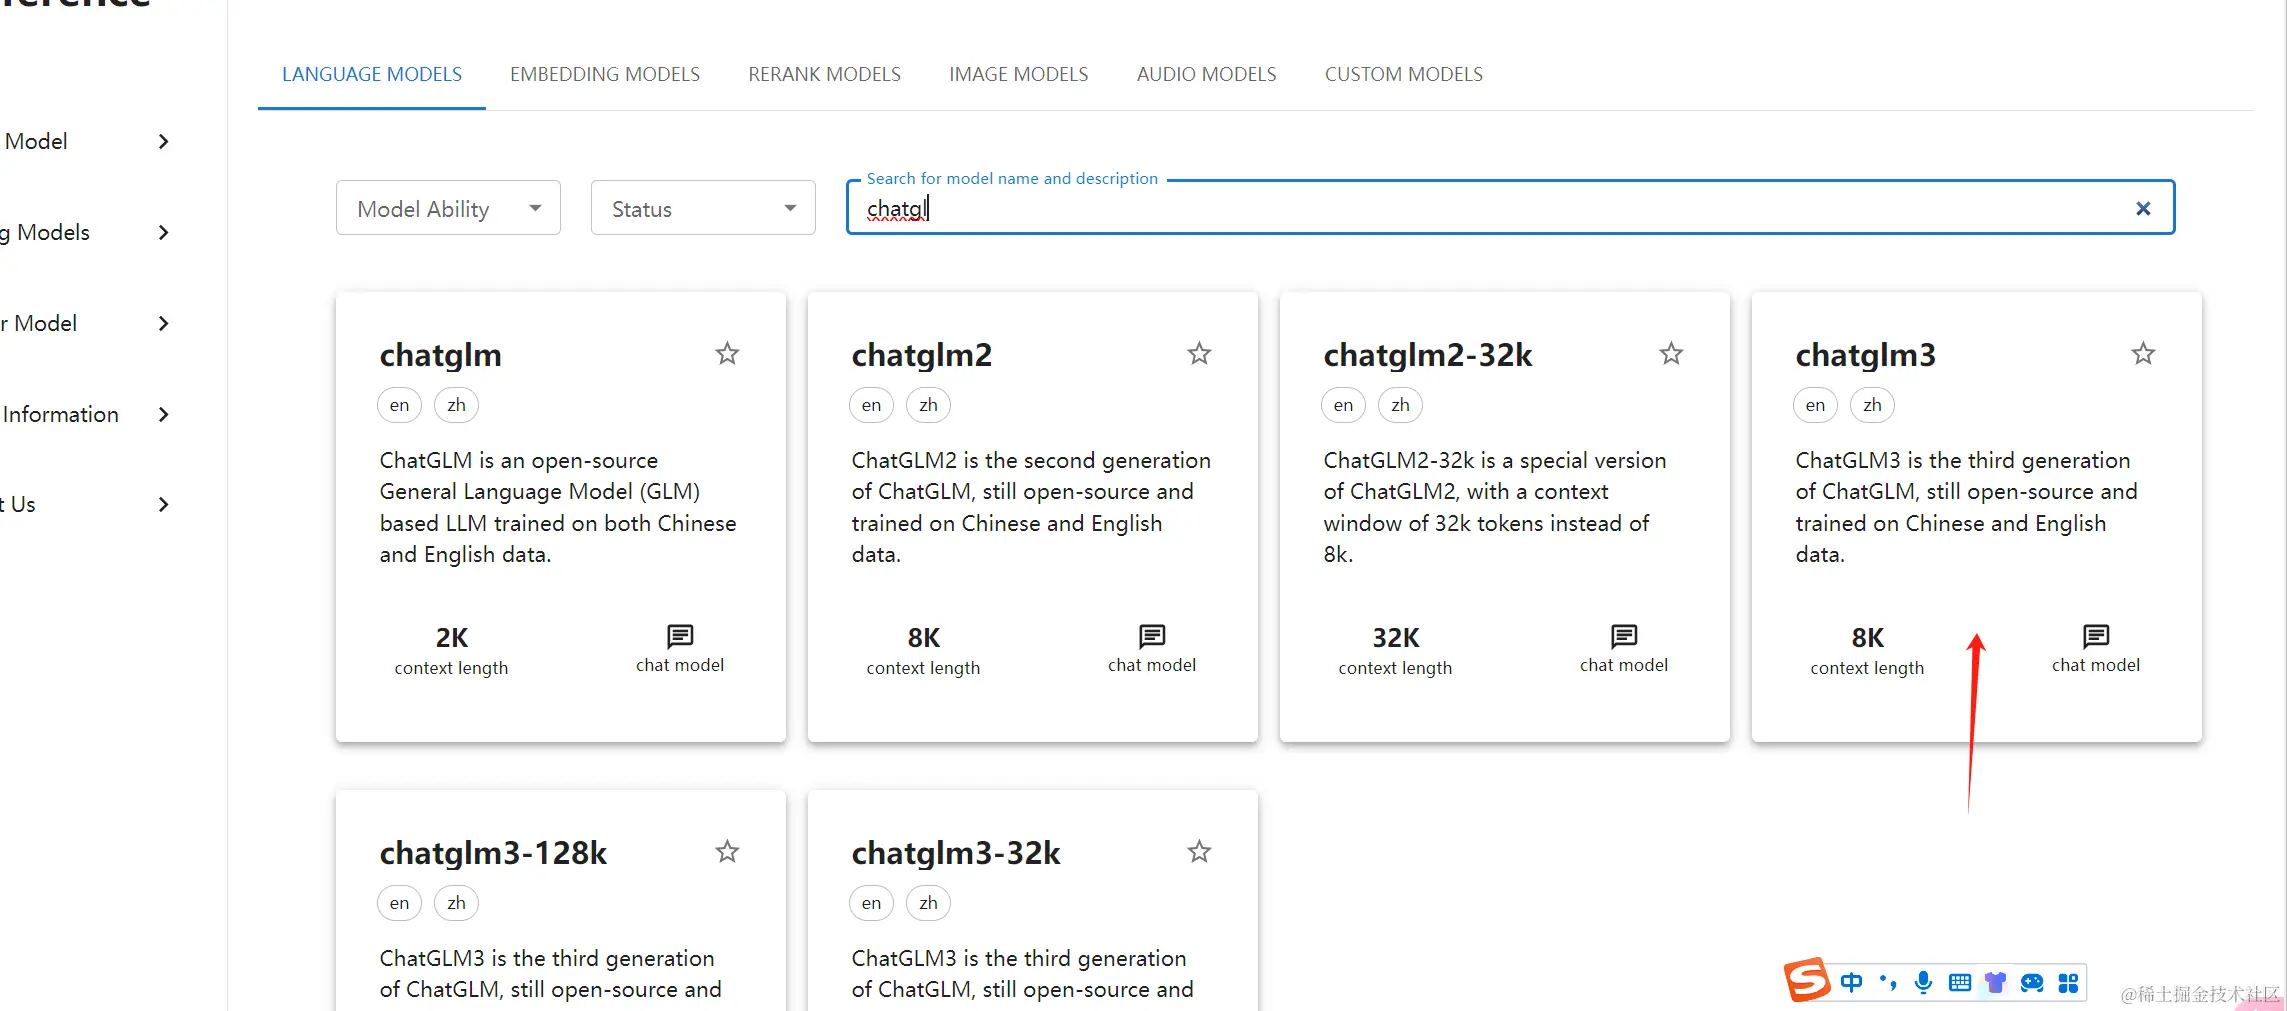Click the 'zh' chip on the chatglm2 card
The width and height of the screenshot is (2287, 1011).
coord(929,405)
